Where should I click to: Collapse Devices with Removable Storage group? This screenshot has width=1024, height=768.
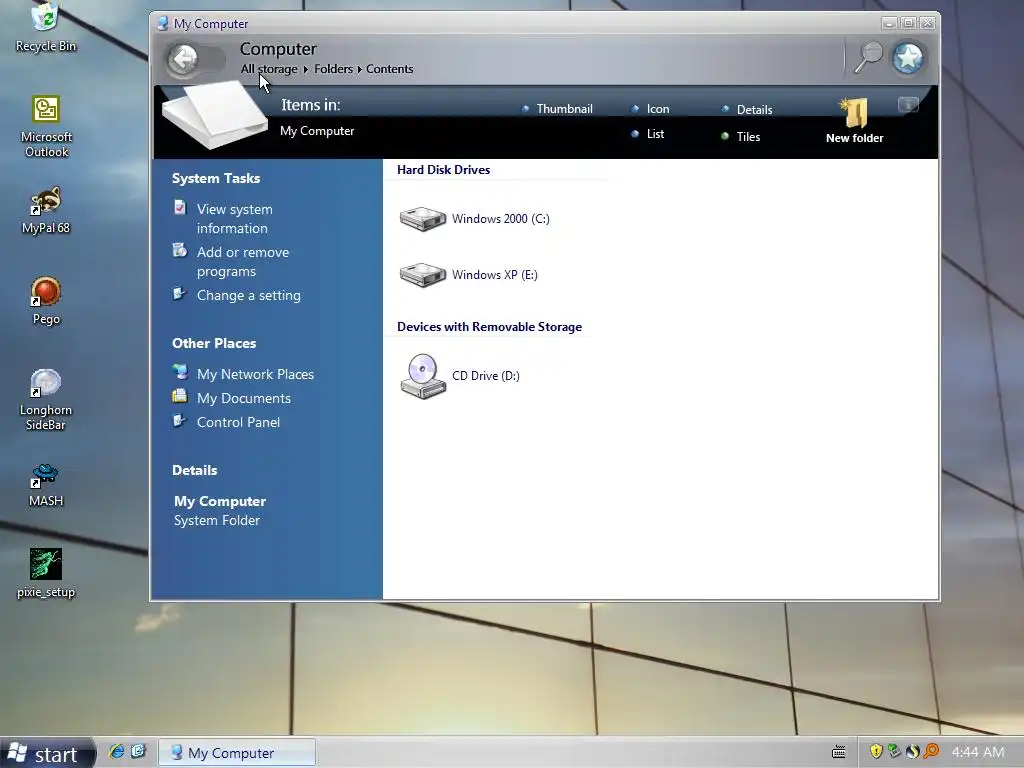coord(489,327)
